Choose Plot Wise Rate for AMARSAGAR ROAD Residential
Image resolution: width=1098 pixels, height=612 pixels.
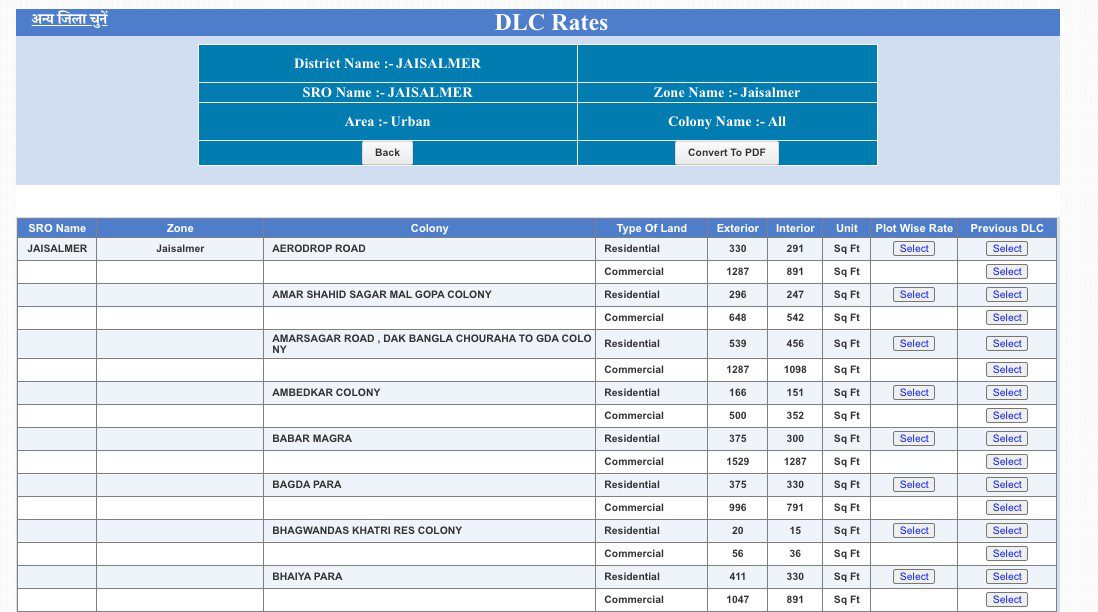[913, 344]
